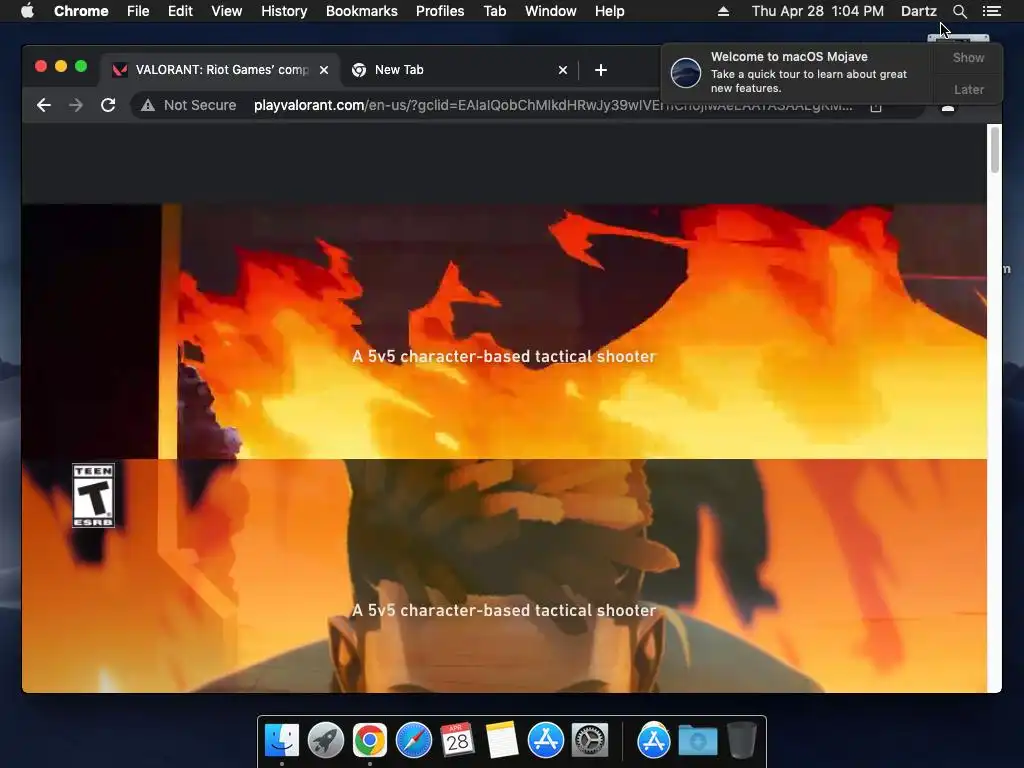
Task: Click the page's vertical scrollbar thumb
Action: tap(995, 150)
